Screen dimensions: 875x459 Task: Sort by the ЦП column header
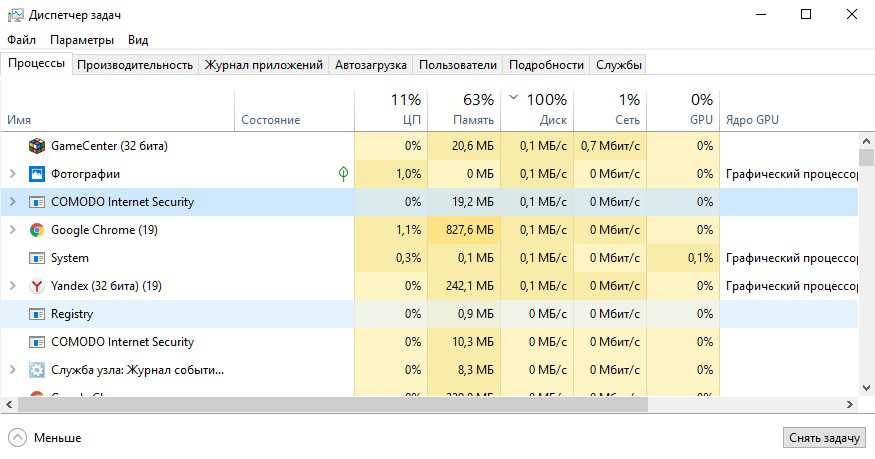[x=391, y=110]
